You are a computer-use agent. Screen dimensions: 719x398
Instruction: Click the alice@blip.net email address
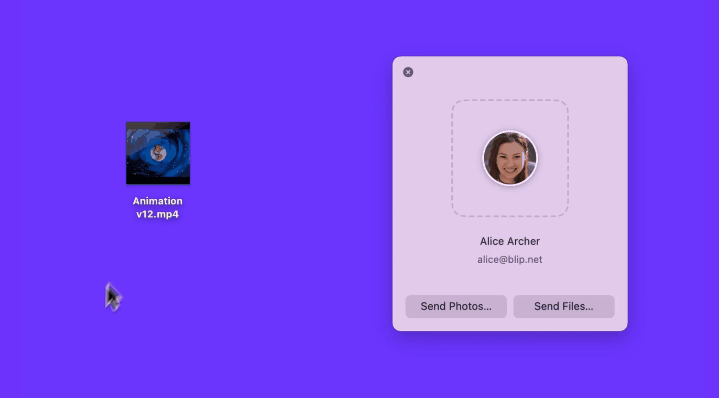[x=509, y=260]
